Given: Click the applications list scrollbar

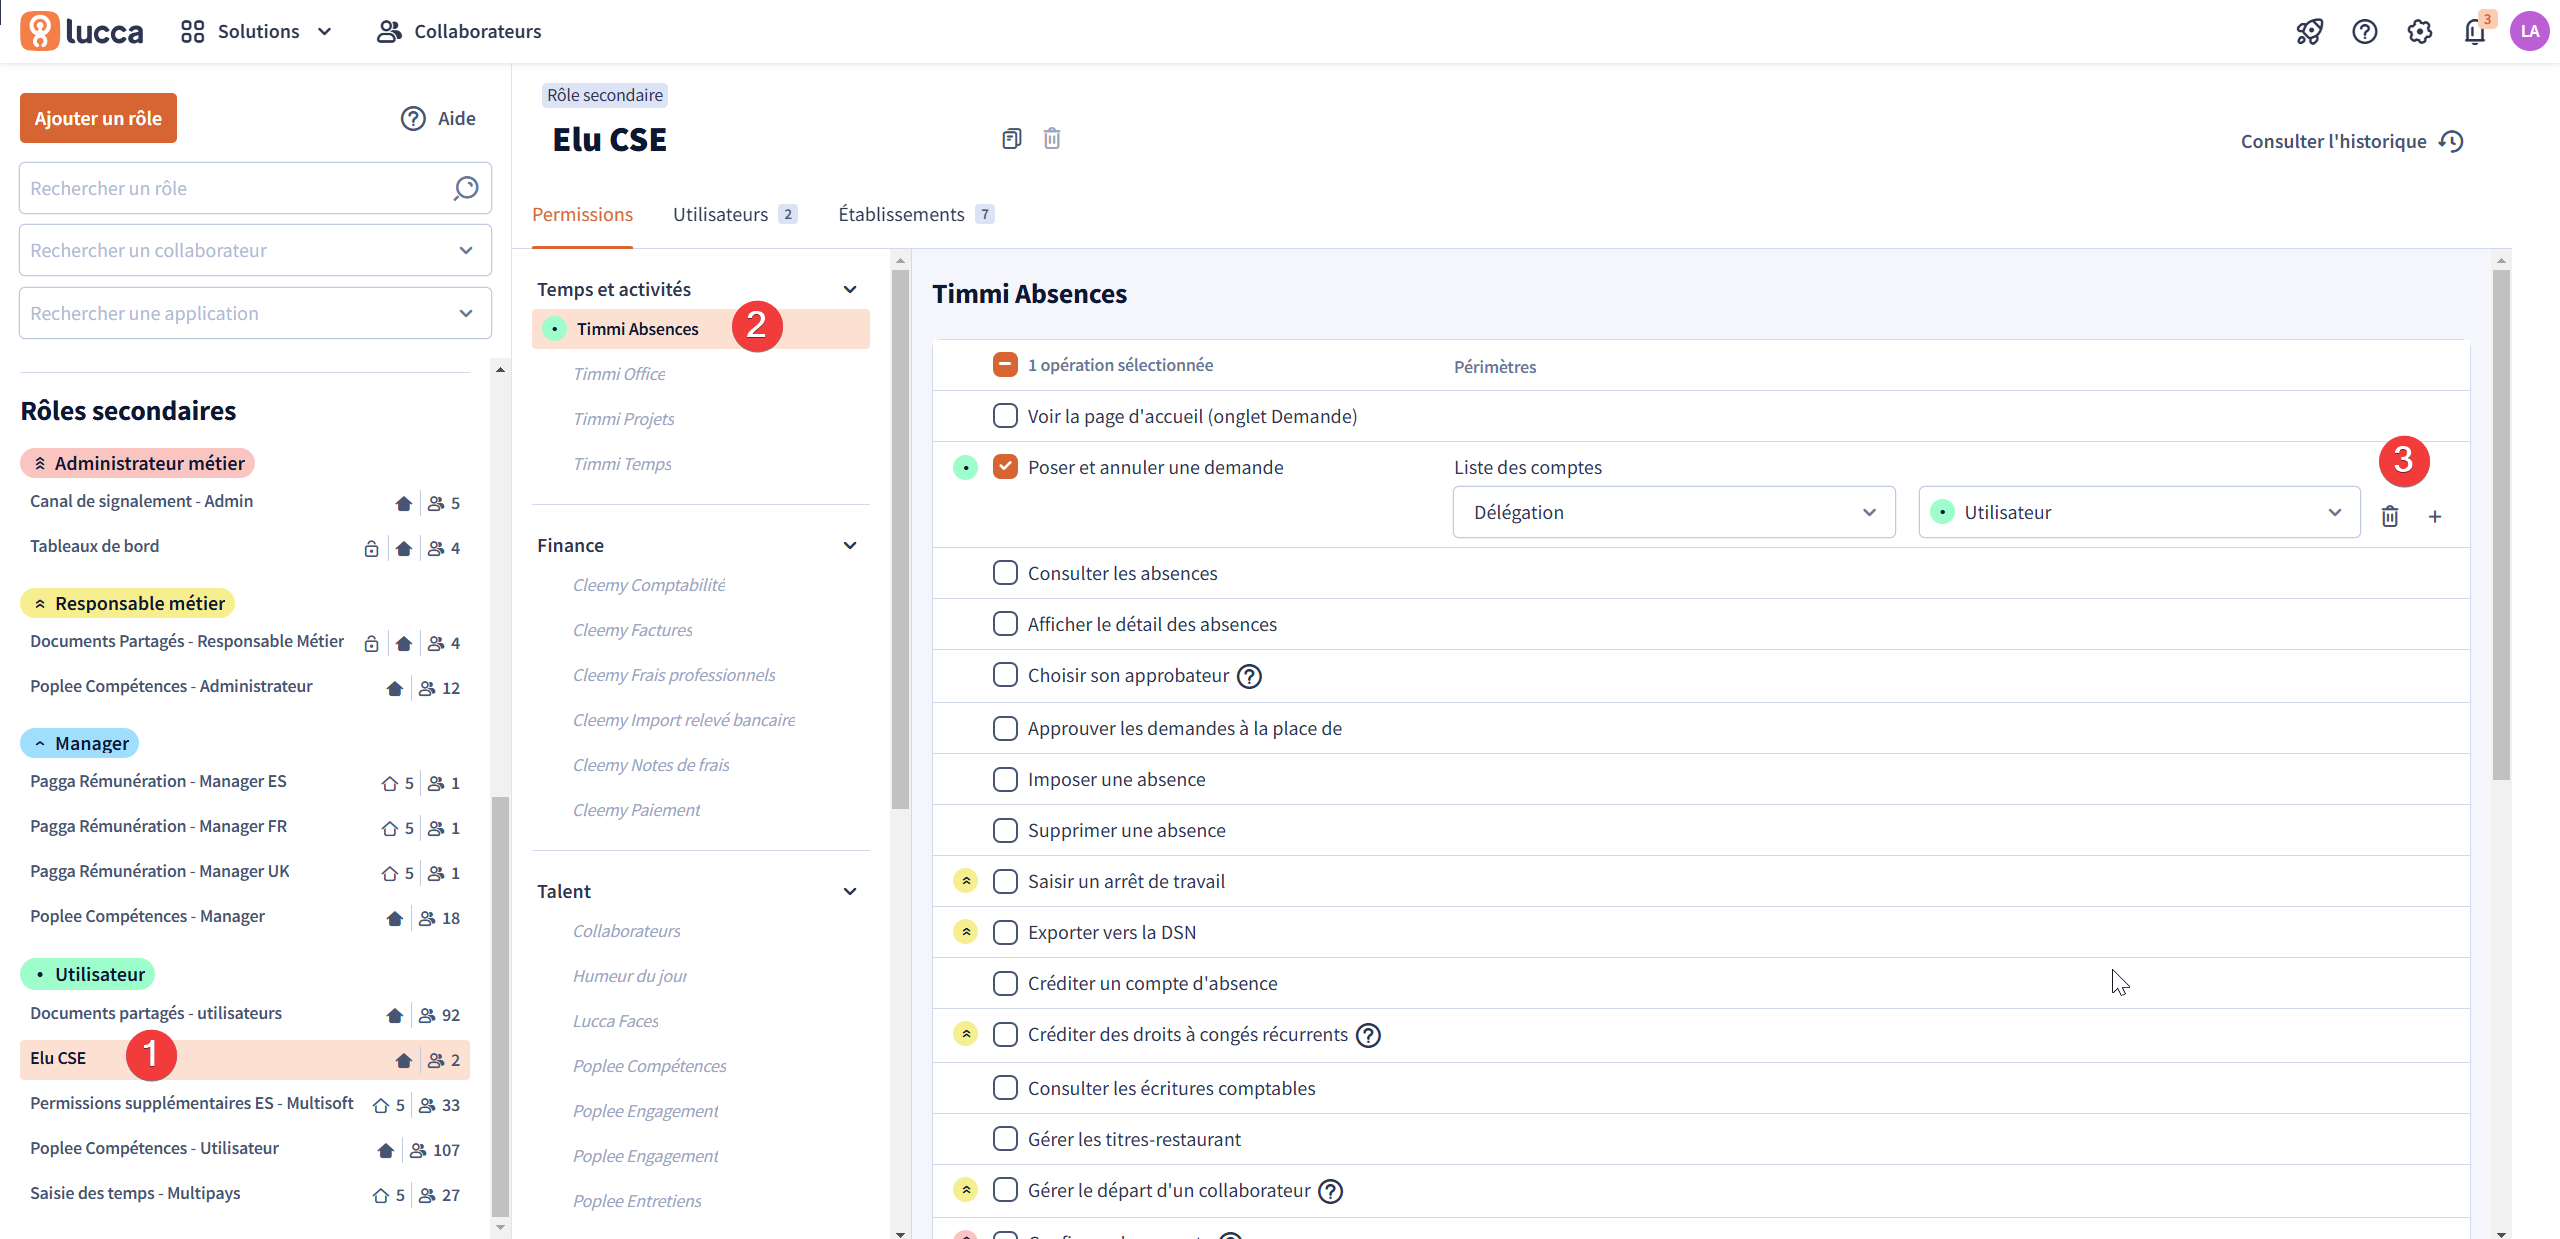Looking at the screenshot, I should pyautogui.click(x=900, y=540).
